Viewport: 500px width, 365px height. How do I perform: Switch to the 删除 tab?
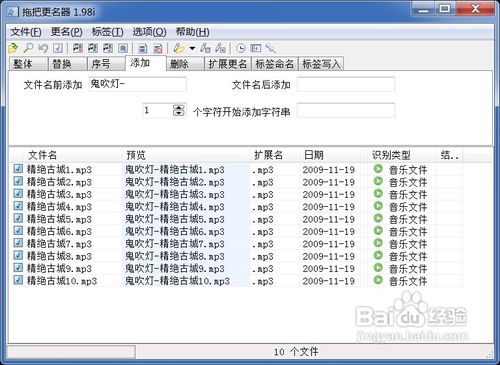185,64
